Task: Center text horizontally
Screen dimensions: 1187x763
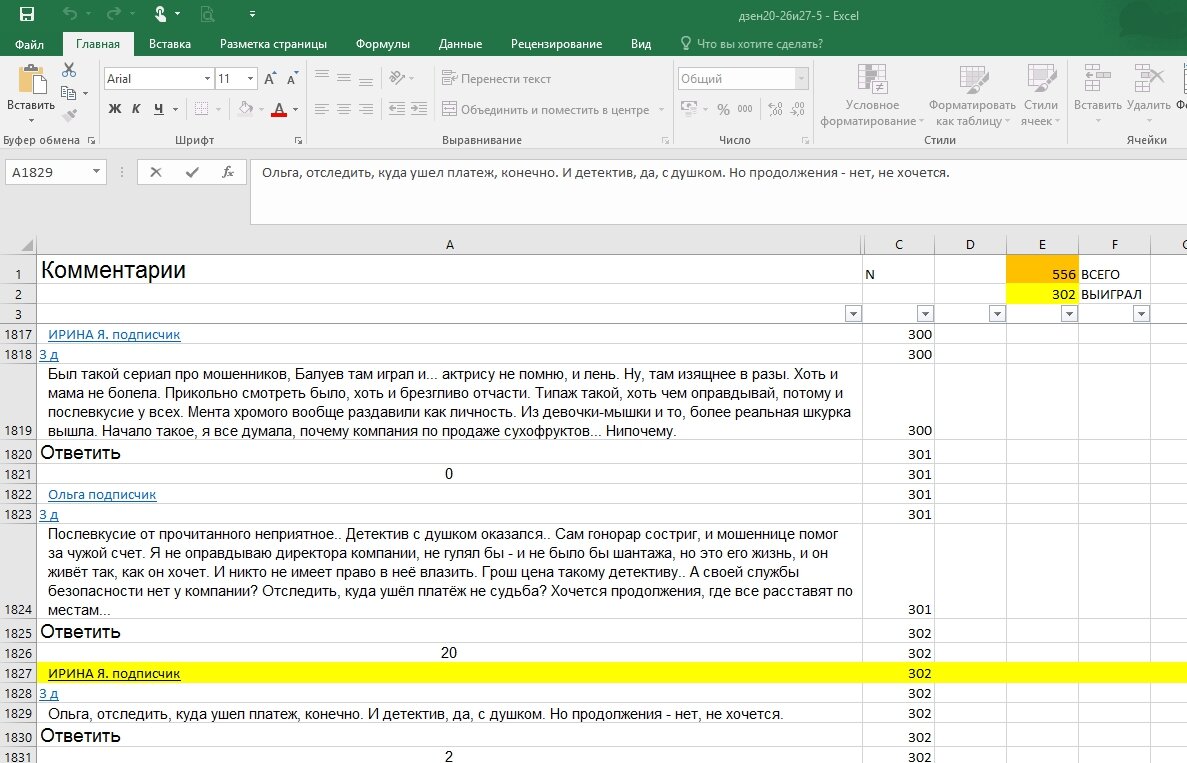Action: click(x=344, y=109)
